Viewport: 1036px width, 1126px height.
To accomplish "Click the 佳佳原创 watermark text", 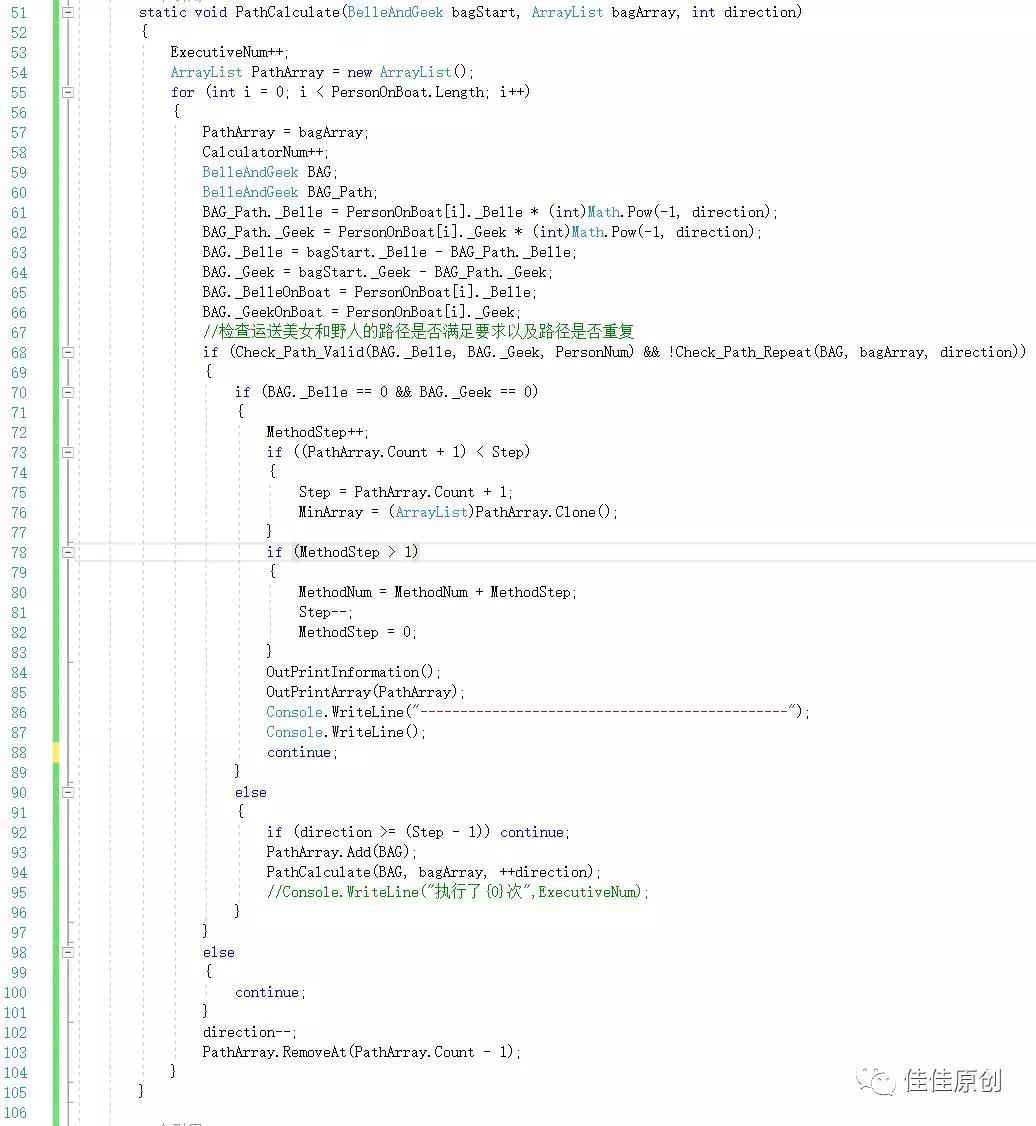I will 952,1081.
